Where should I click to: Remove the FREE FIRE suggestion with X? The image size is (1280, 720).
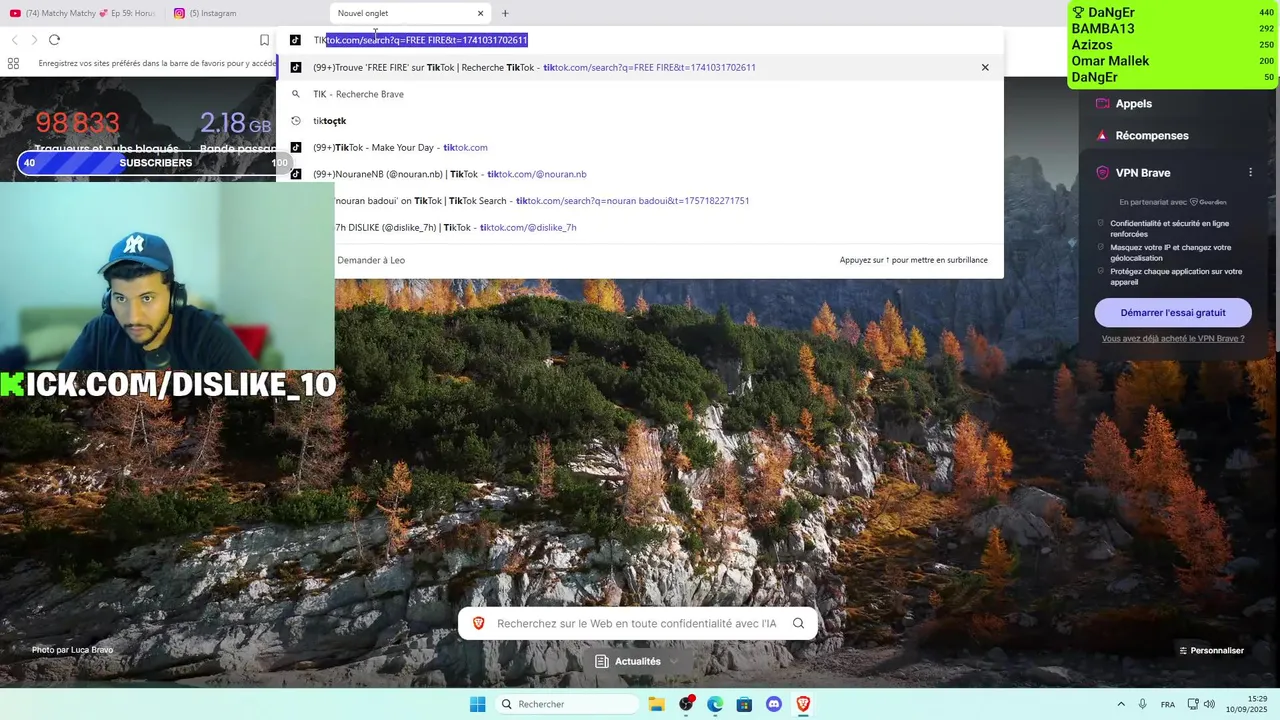click(x=985, y=67)
